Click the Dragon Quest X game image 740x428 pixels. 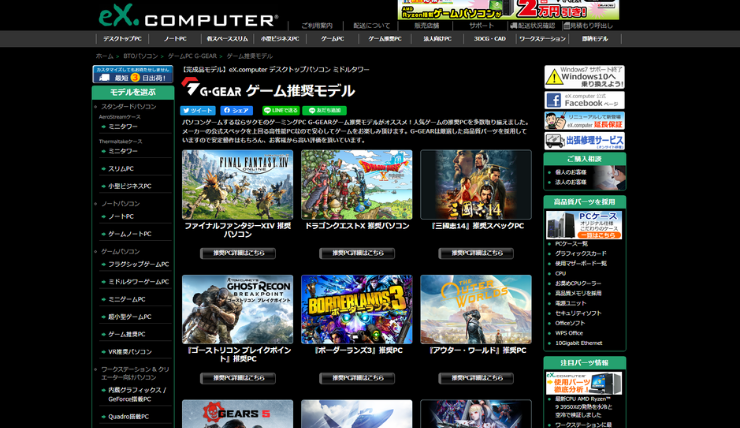coord(356,185)
